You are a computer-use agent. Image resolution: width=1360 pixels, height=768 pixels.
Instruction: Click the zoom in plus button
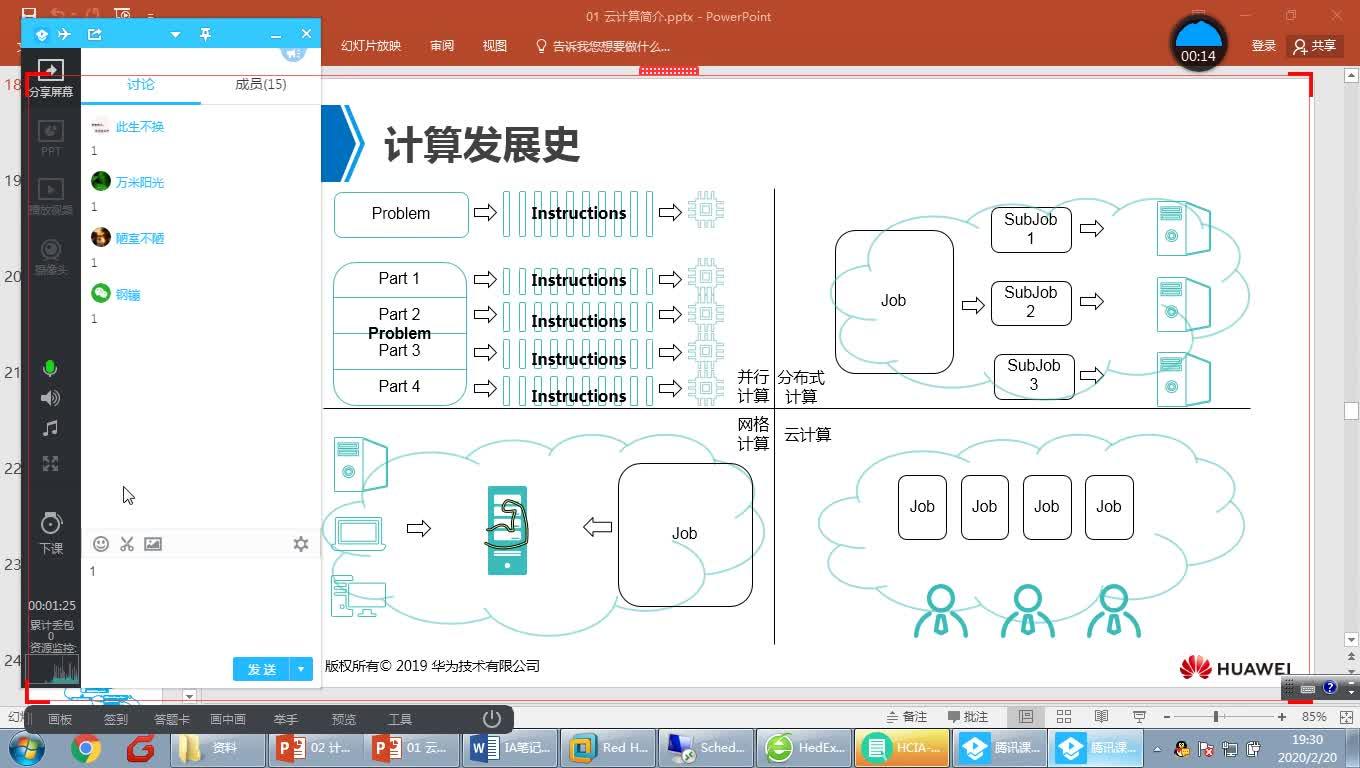[1282, 717]
